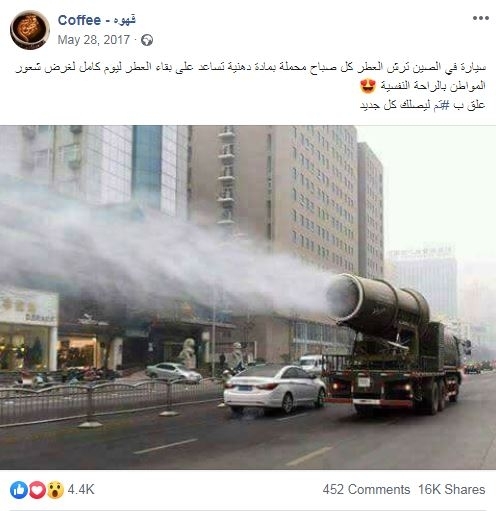
Task: Open the Coffee page profile picture
Action: click(x=30, y=30)
